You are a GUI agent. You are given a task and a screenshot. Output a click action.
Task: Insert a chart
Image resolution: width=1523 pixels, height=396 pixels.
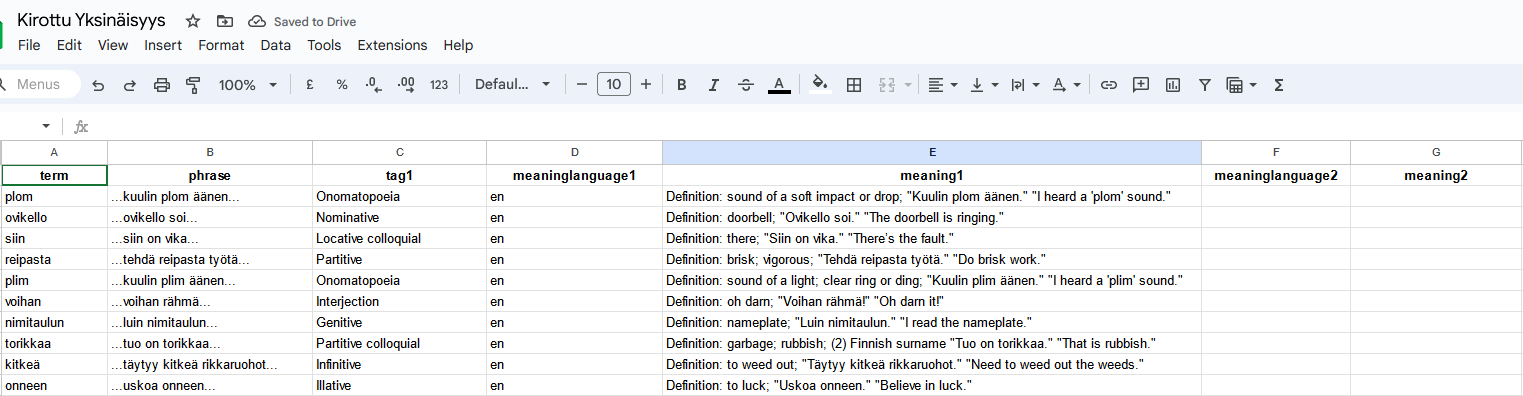(1173, 85)
